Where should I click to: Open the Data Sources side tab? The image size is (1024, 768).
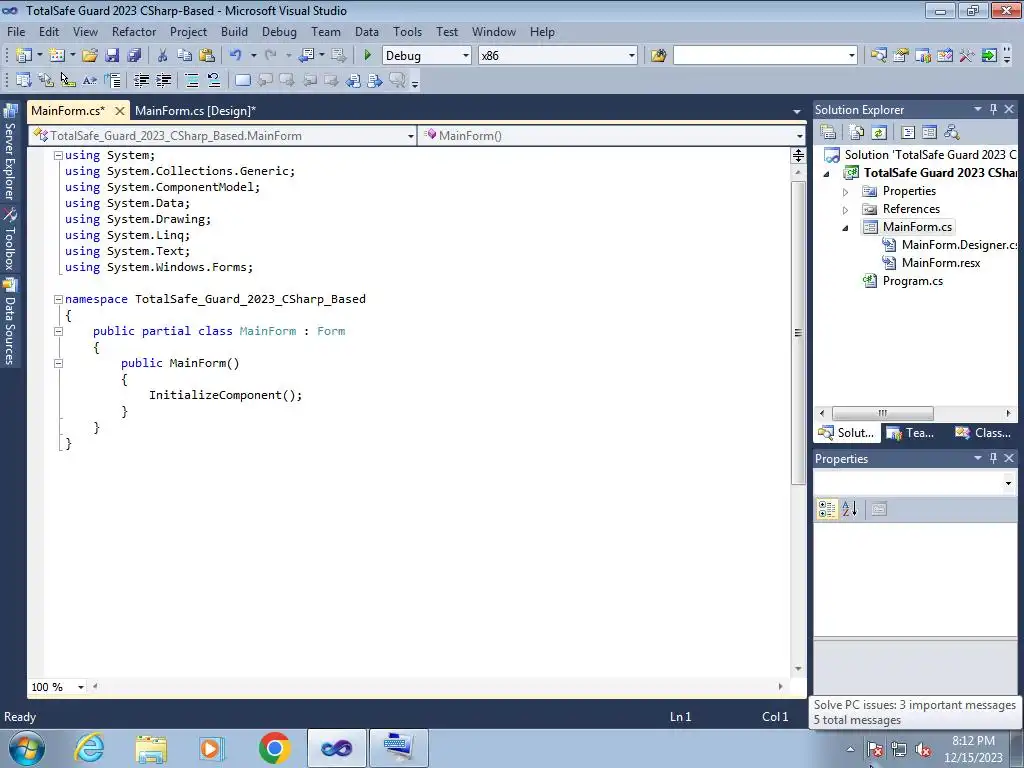click(10, 321)
